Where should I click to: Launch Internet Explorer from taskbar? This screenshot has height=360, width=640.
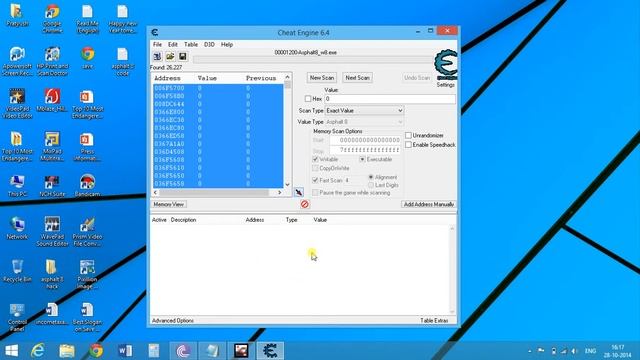[38, 351]
